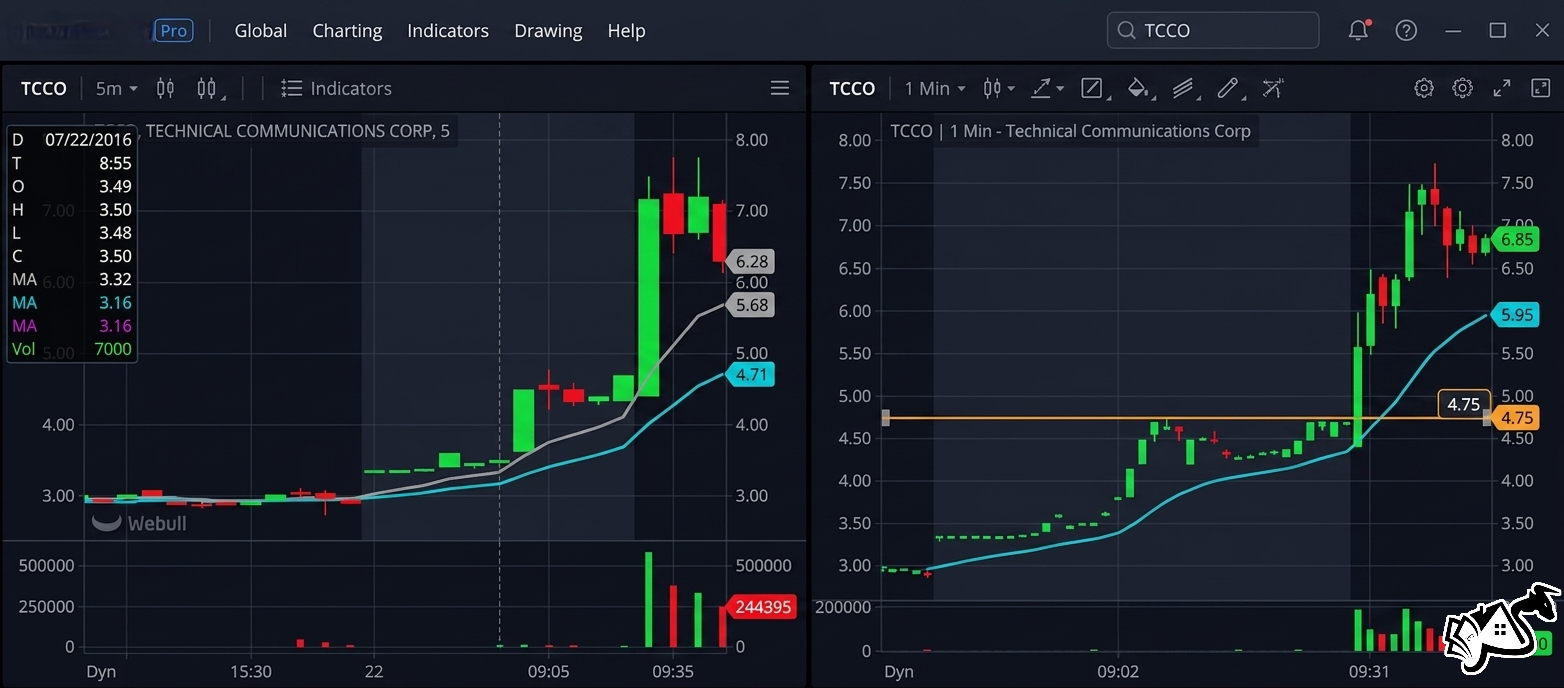Click the red 244395 volume tag
The width and height of the screenshot is (1564, 688).
coord(761,607)
